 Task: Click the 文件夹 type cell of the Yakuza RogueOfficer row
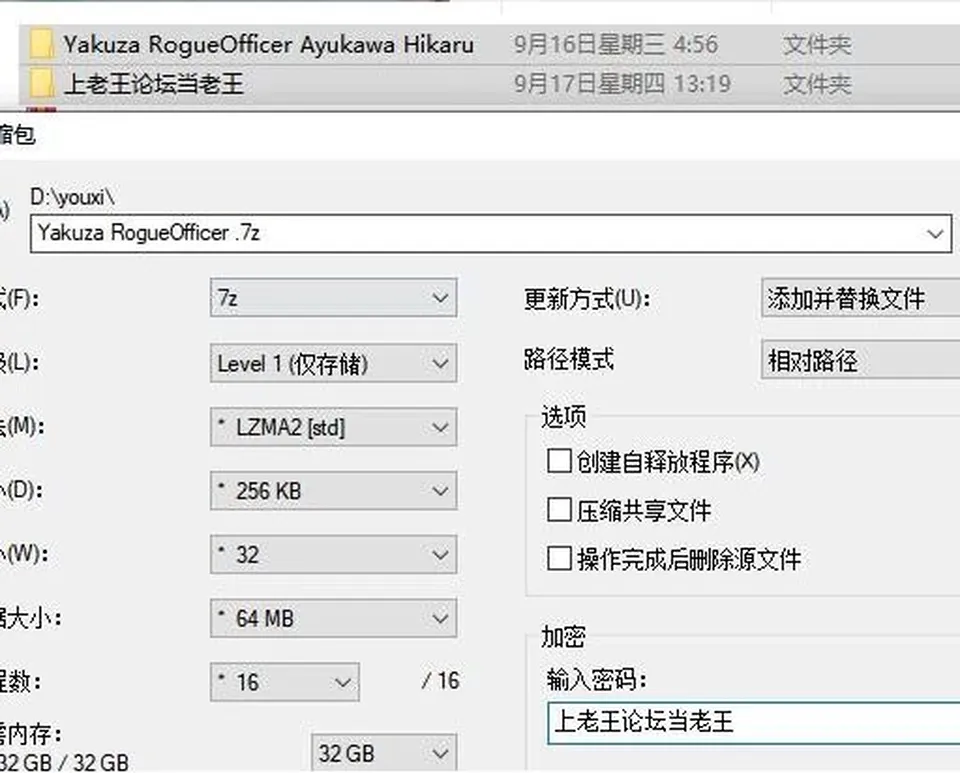pos(817,45)
